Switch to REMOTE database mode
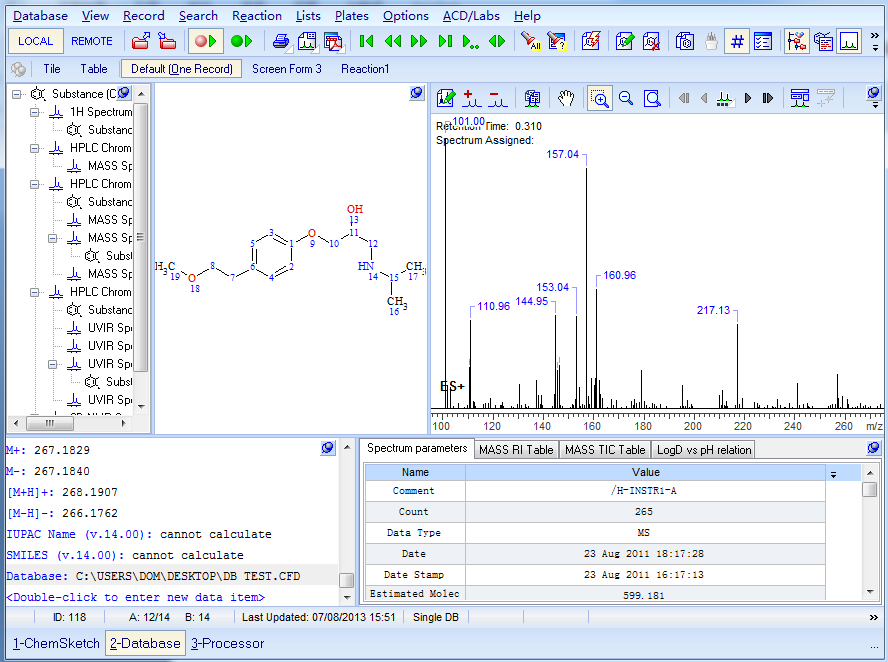 coord(92,41)
